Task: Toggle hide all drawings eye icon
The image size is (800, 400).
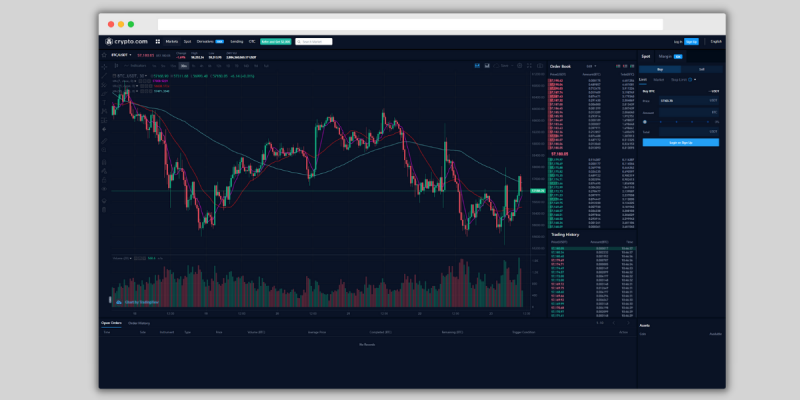Action: click(x=104, y=189)
